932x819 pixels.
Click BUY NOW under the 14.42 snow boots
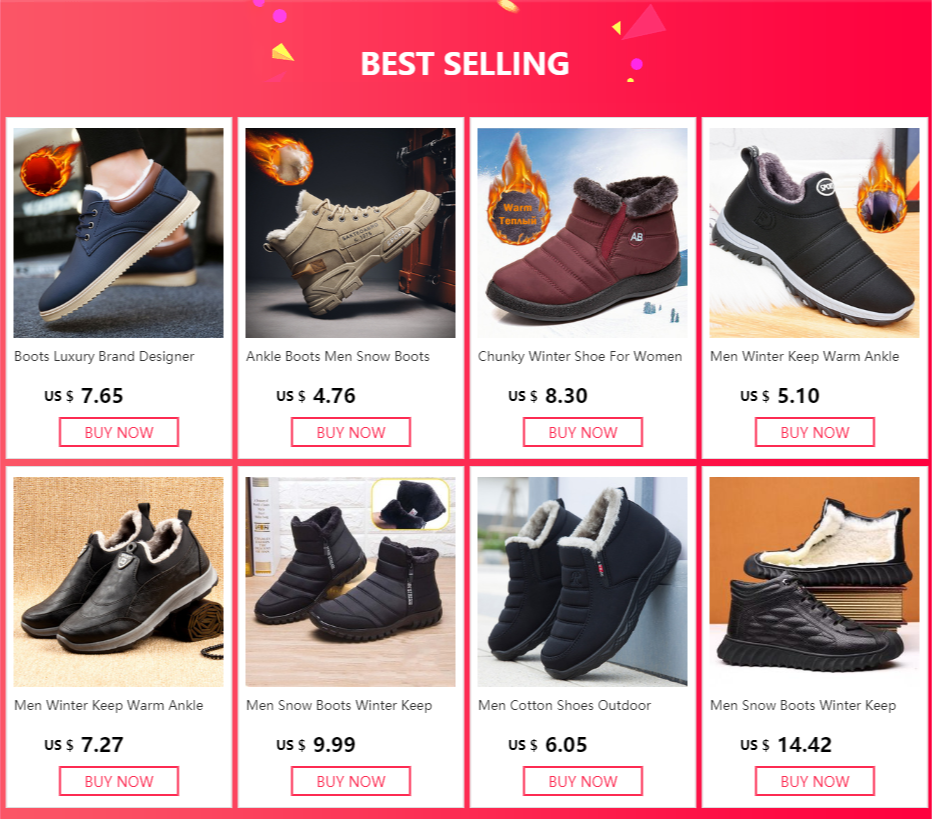pyautogui.click(x=815, y=781)
